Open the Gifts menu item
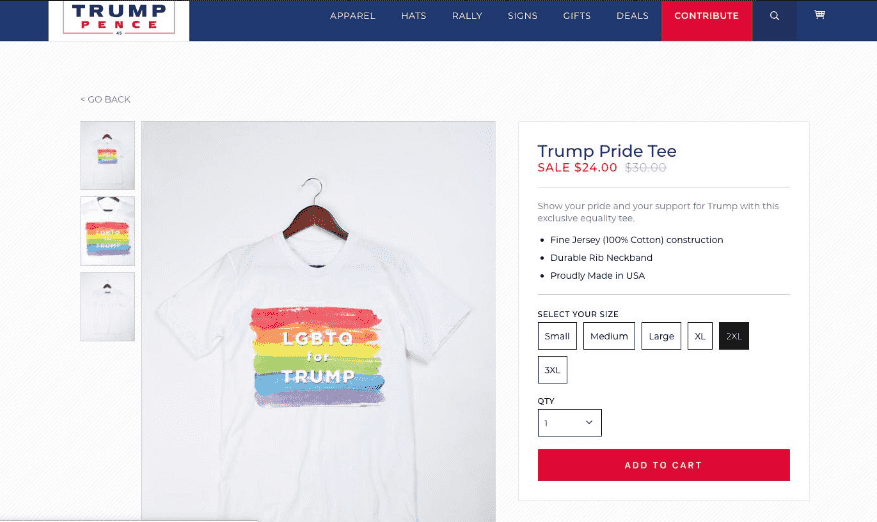This screenshot has width=877, height=522. coord(577,16)
